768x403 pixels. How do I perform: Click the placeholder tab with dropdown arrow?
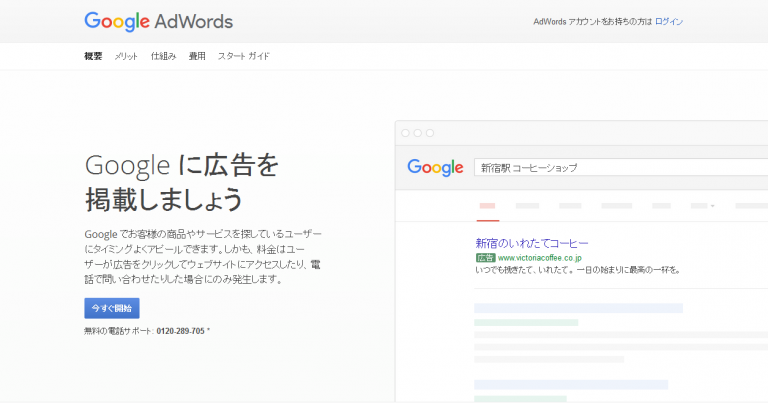pos(702,206)
